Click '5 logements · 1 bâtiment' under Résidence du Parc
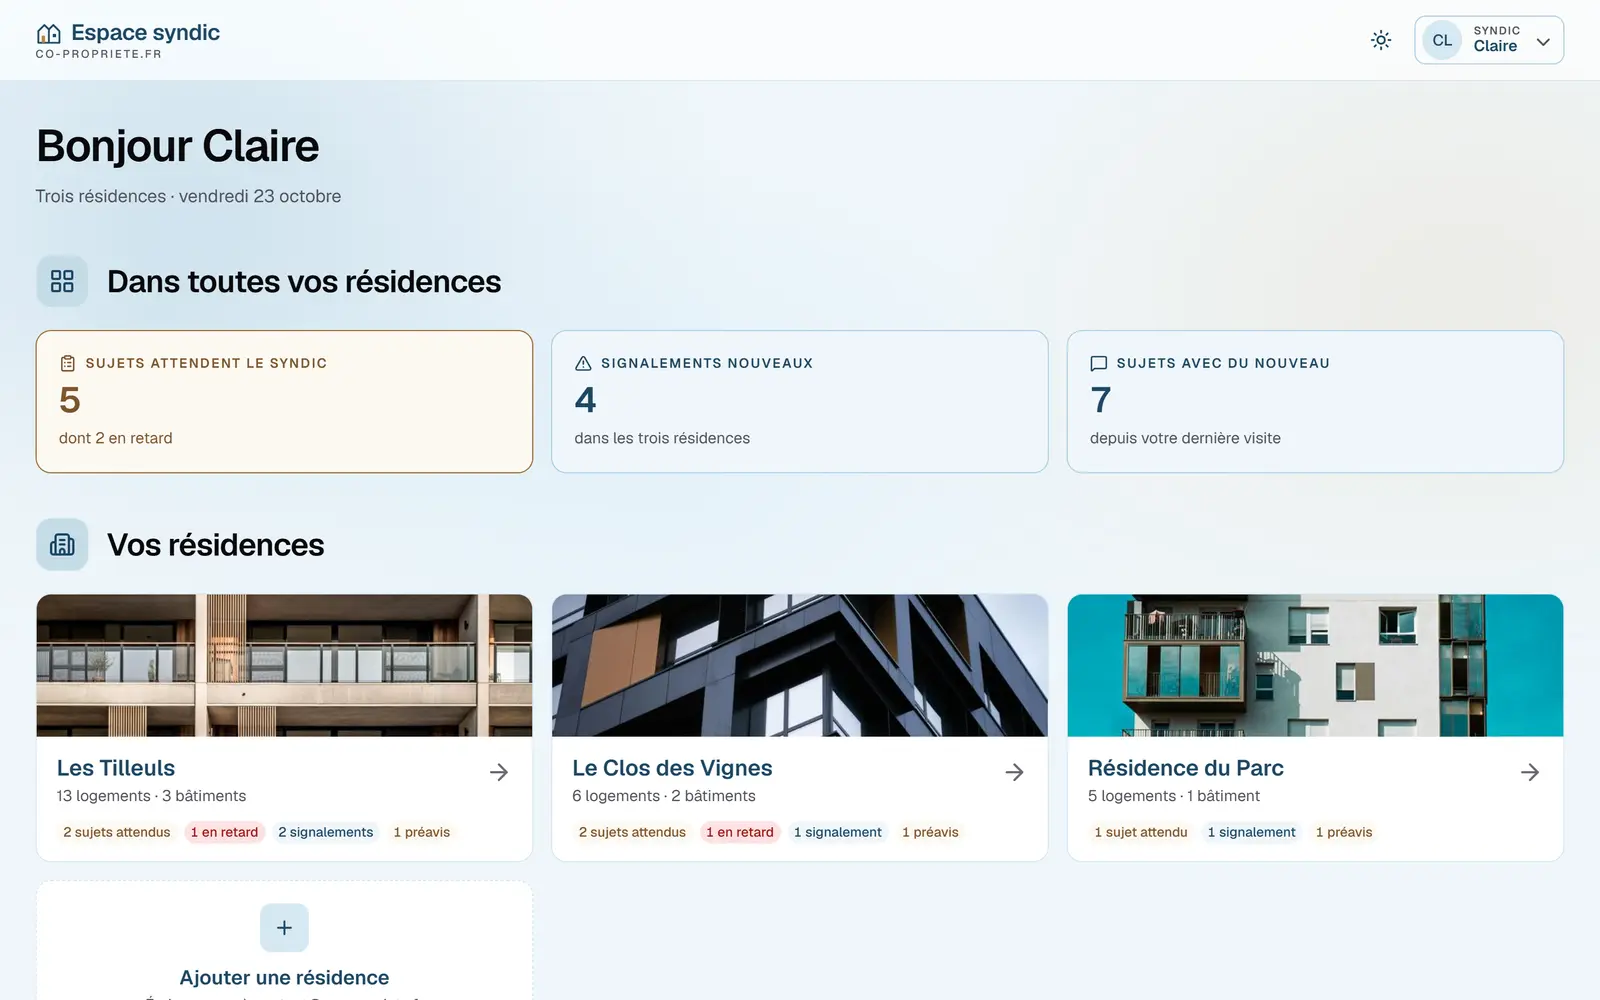 [1174, 796]
